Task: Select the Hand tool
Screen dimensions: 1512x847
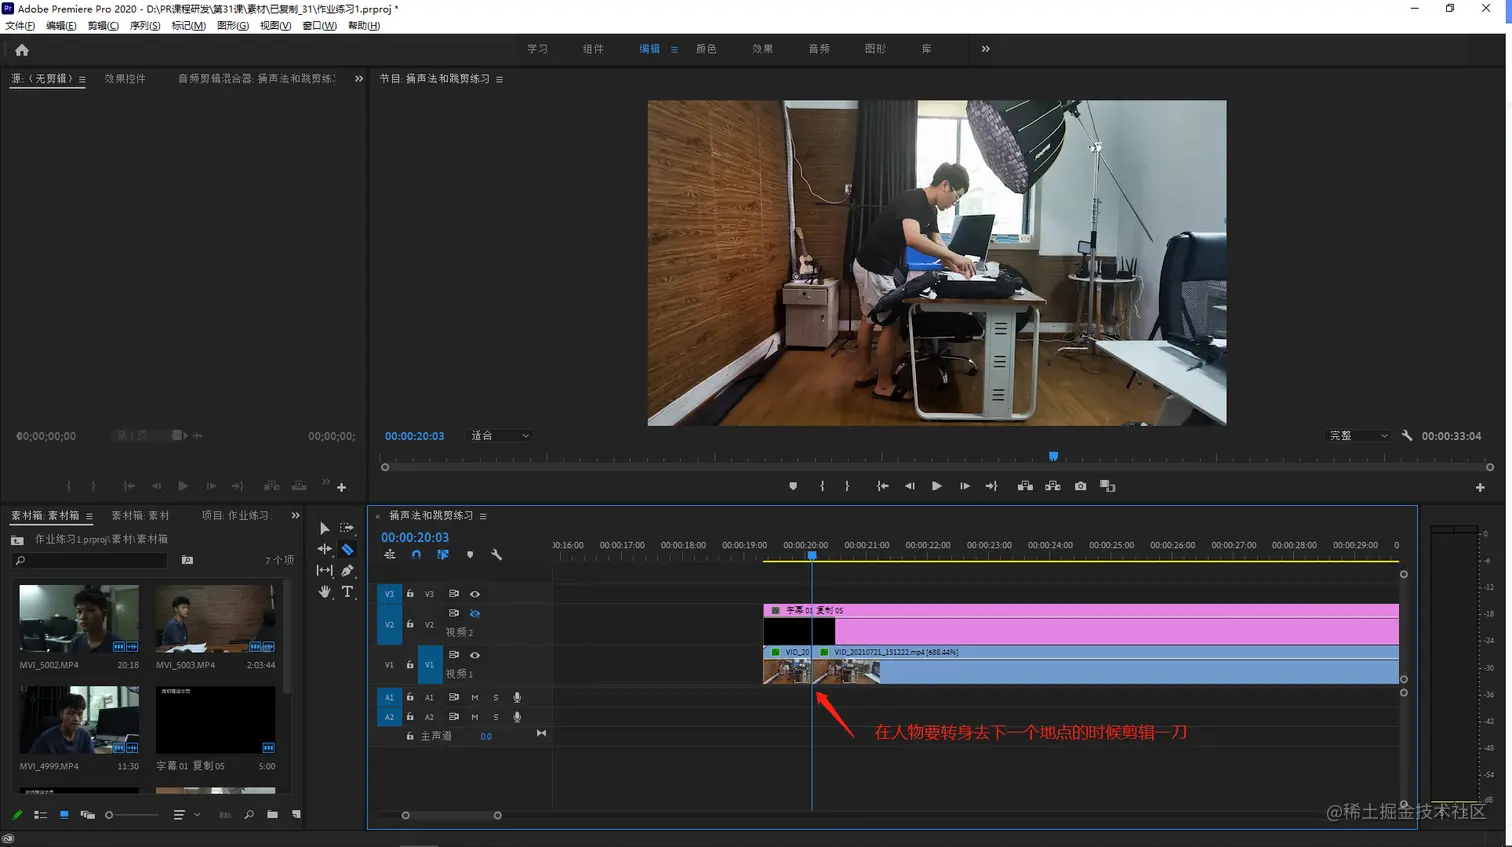Action: tap(324, 592)
